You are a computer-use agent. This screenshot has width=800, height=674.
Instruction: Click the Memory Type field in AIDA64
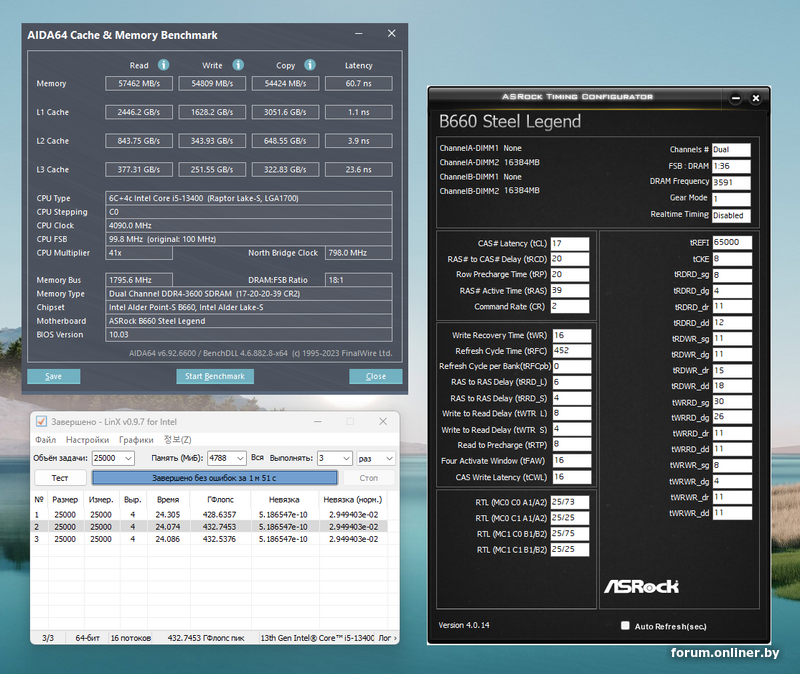[x=249, y=293]
